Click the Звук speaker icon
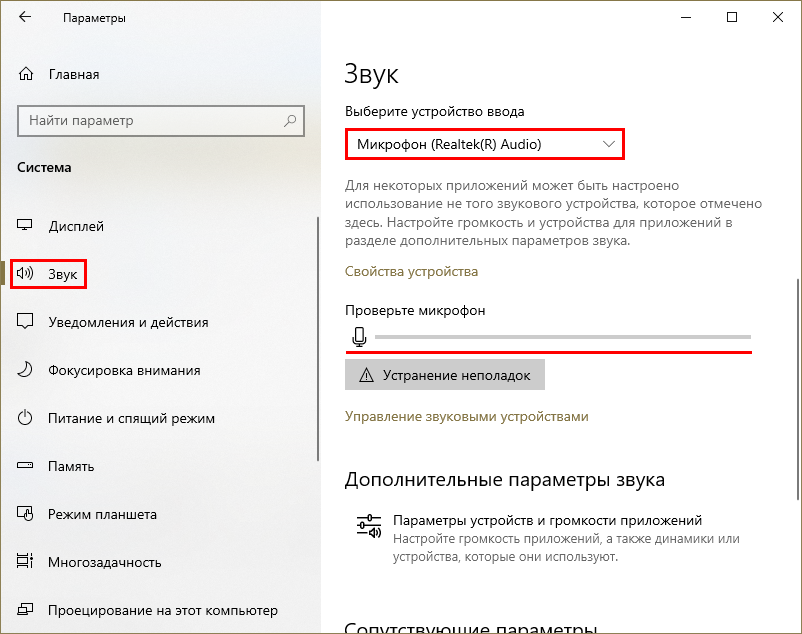The image size is (802, 634). (26, 273)
